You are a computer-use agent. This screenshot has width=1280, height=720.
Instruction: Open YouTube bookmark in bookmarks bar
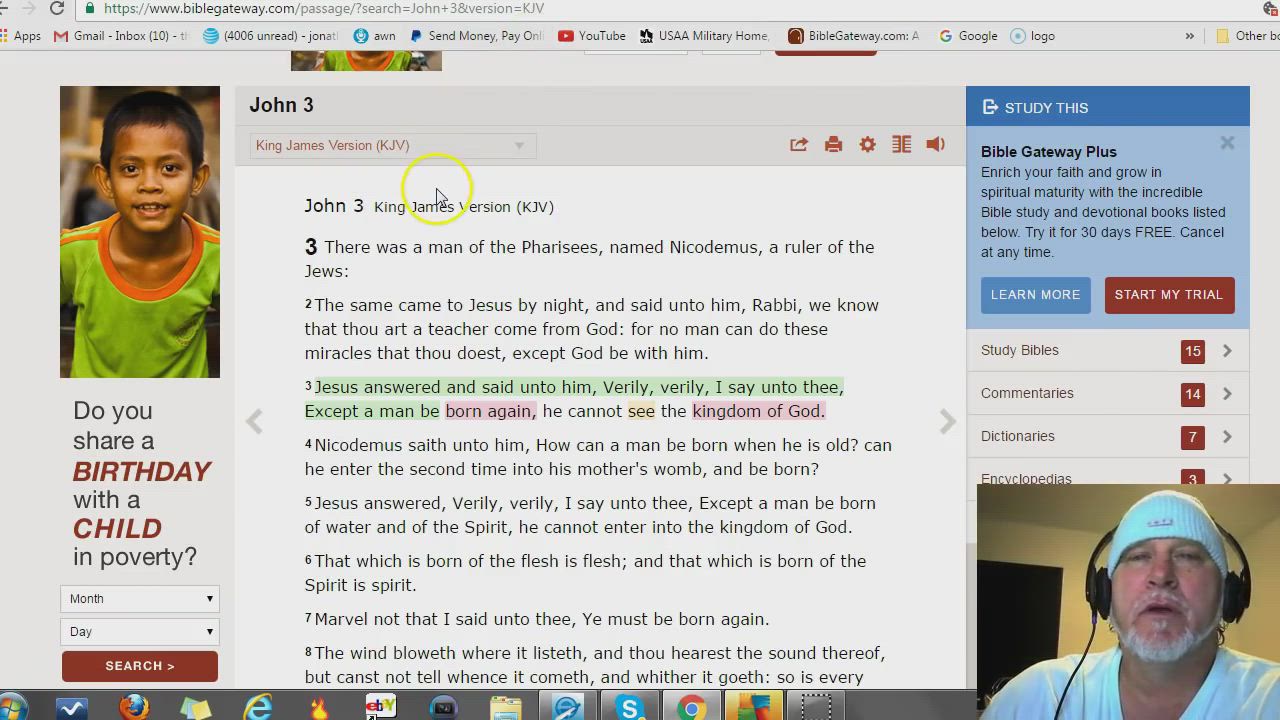click(x=592, y=36)
